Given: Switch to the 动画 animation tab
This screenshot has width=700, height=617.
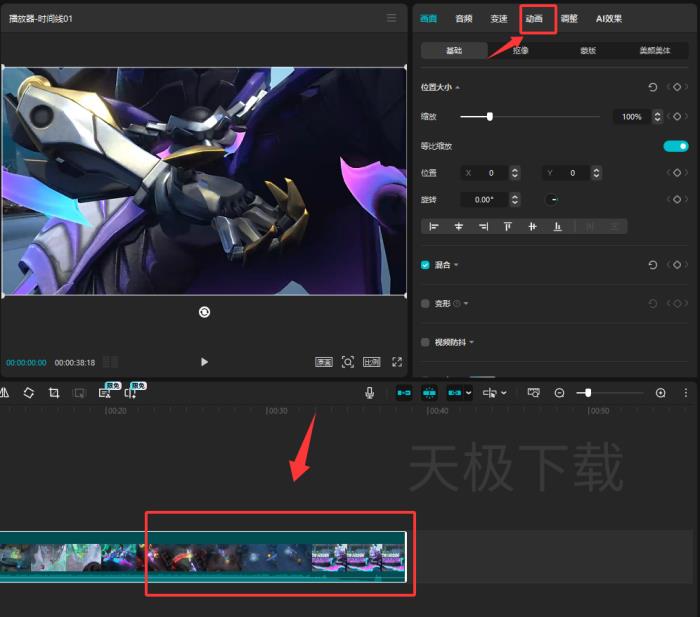Looking at the screenshot, I should click(x=534, y=18).
